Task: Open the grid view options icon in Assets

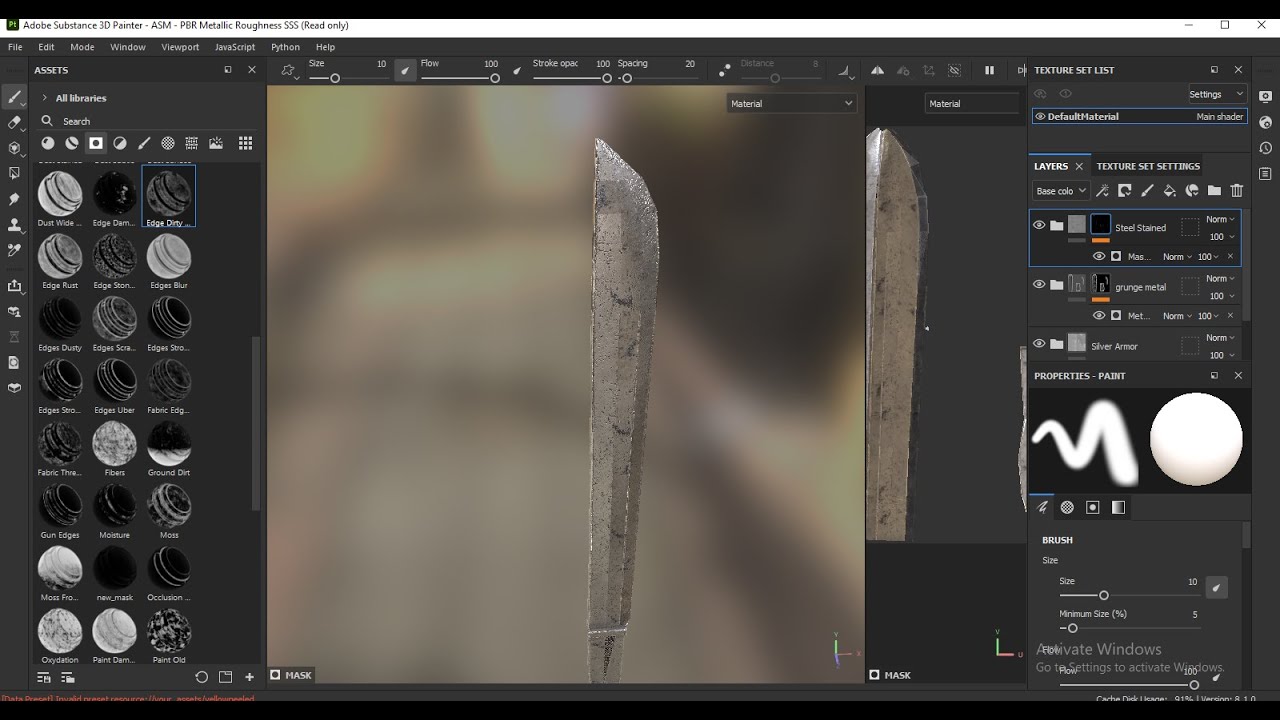Action: tap(245, 143)
